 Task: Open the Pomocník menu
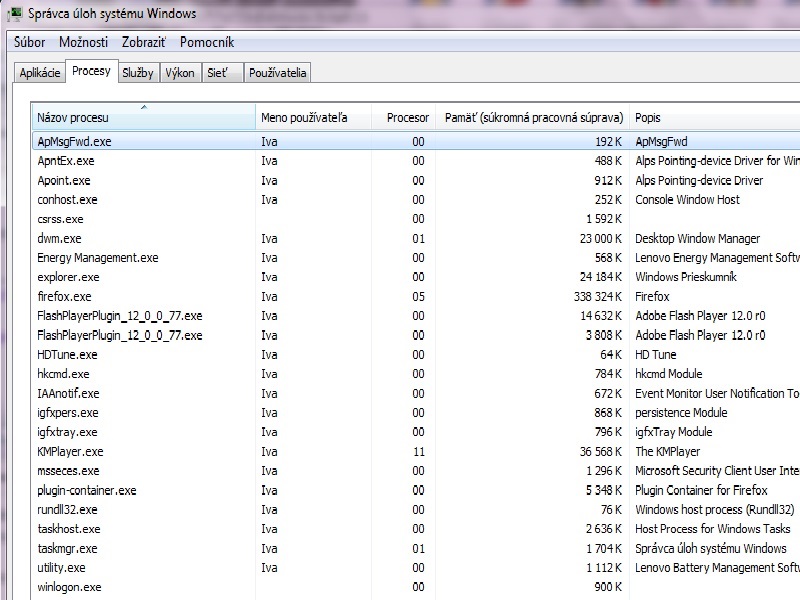click(207, 42)
